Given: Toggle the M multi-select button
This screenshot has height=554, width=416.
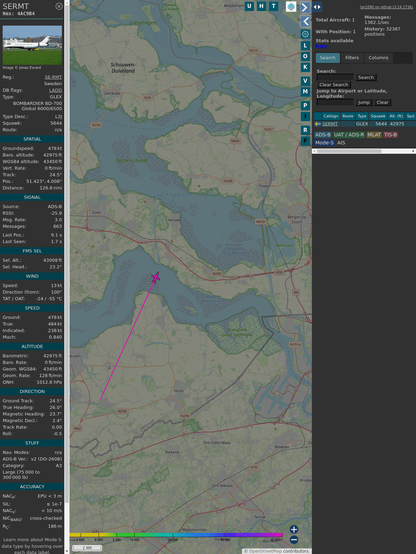Looking at the screenshot, I should coord(305,92).
